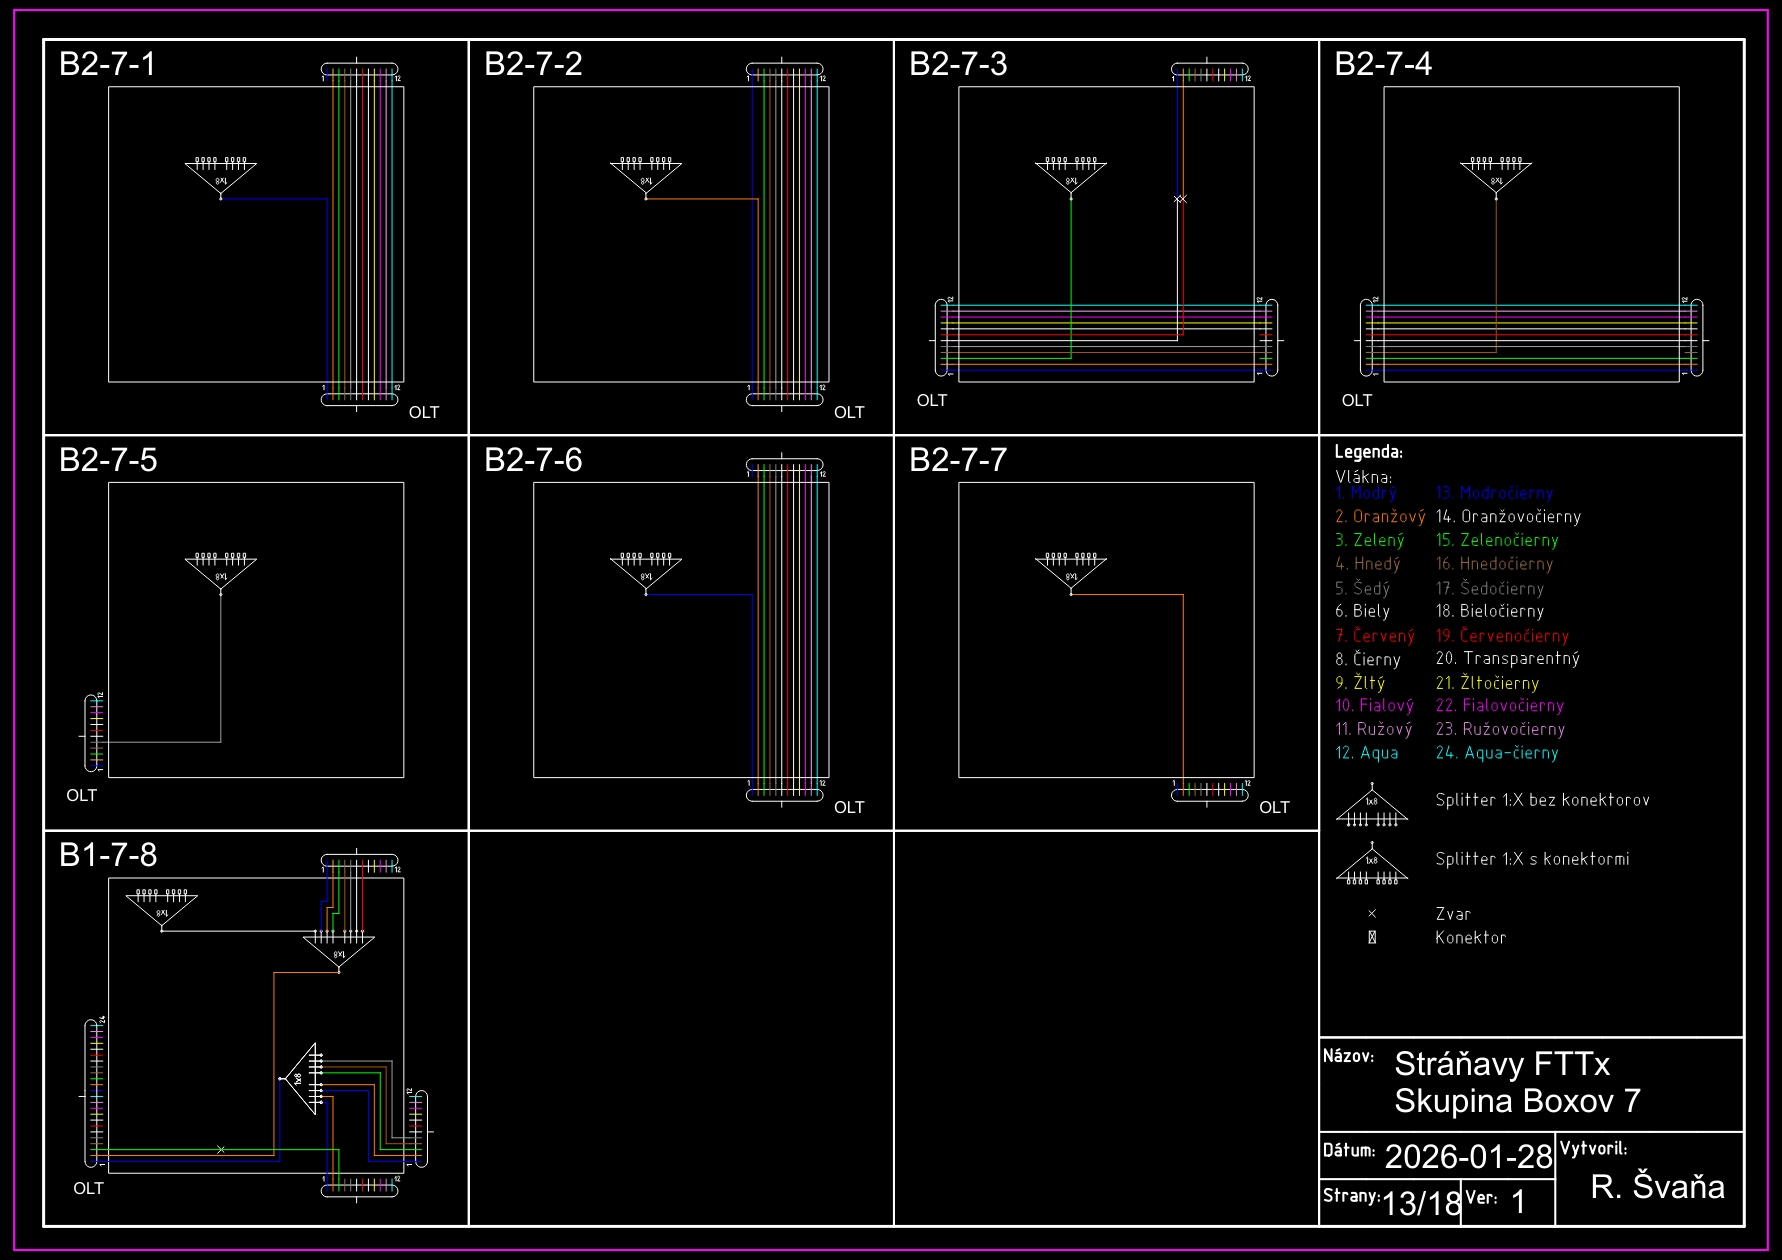This screenshot has width=1782, height=1260.
Task: Click the legend symbol for Splitter bez konektorov
Action: pos(1372,808)
